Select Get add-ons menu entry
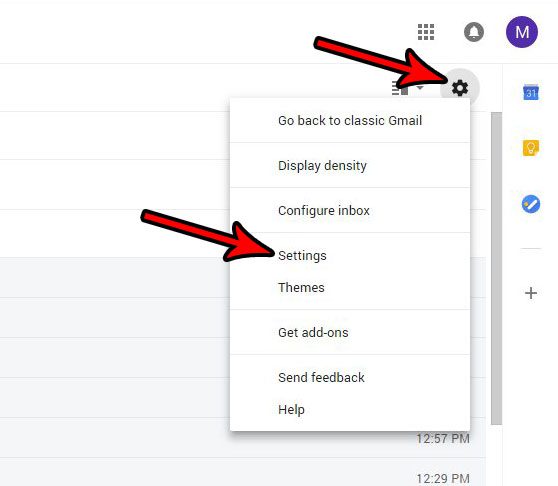The image size is (558, 486). [x=350, y=332]
